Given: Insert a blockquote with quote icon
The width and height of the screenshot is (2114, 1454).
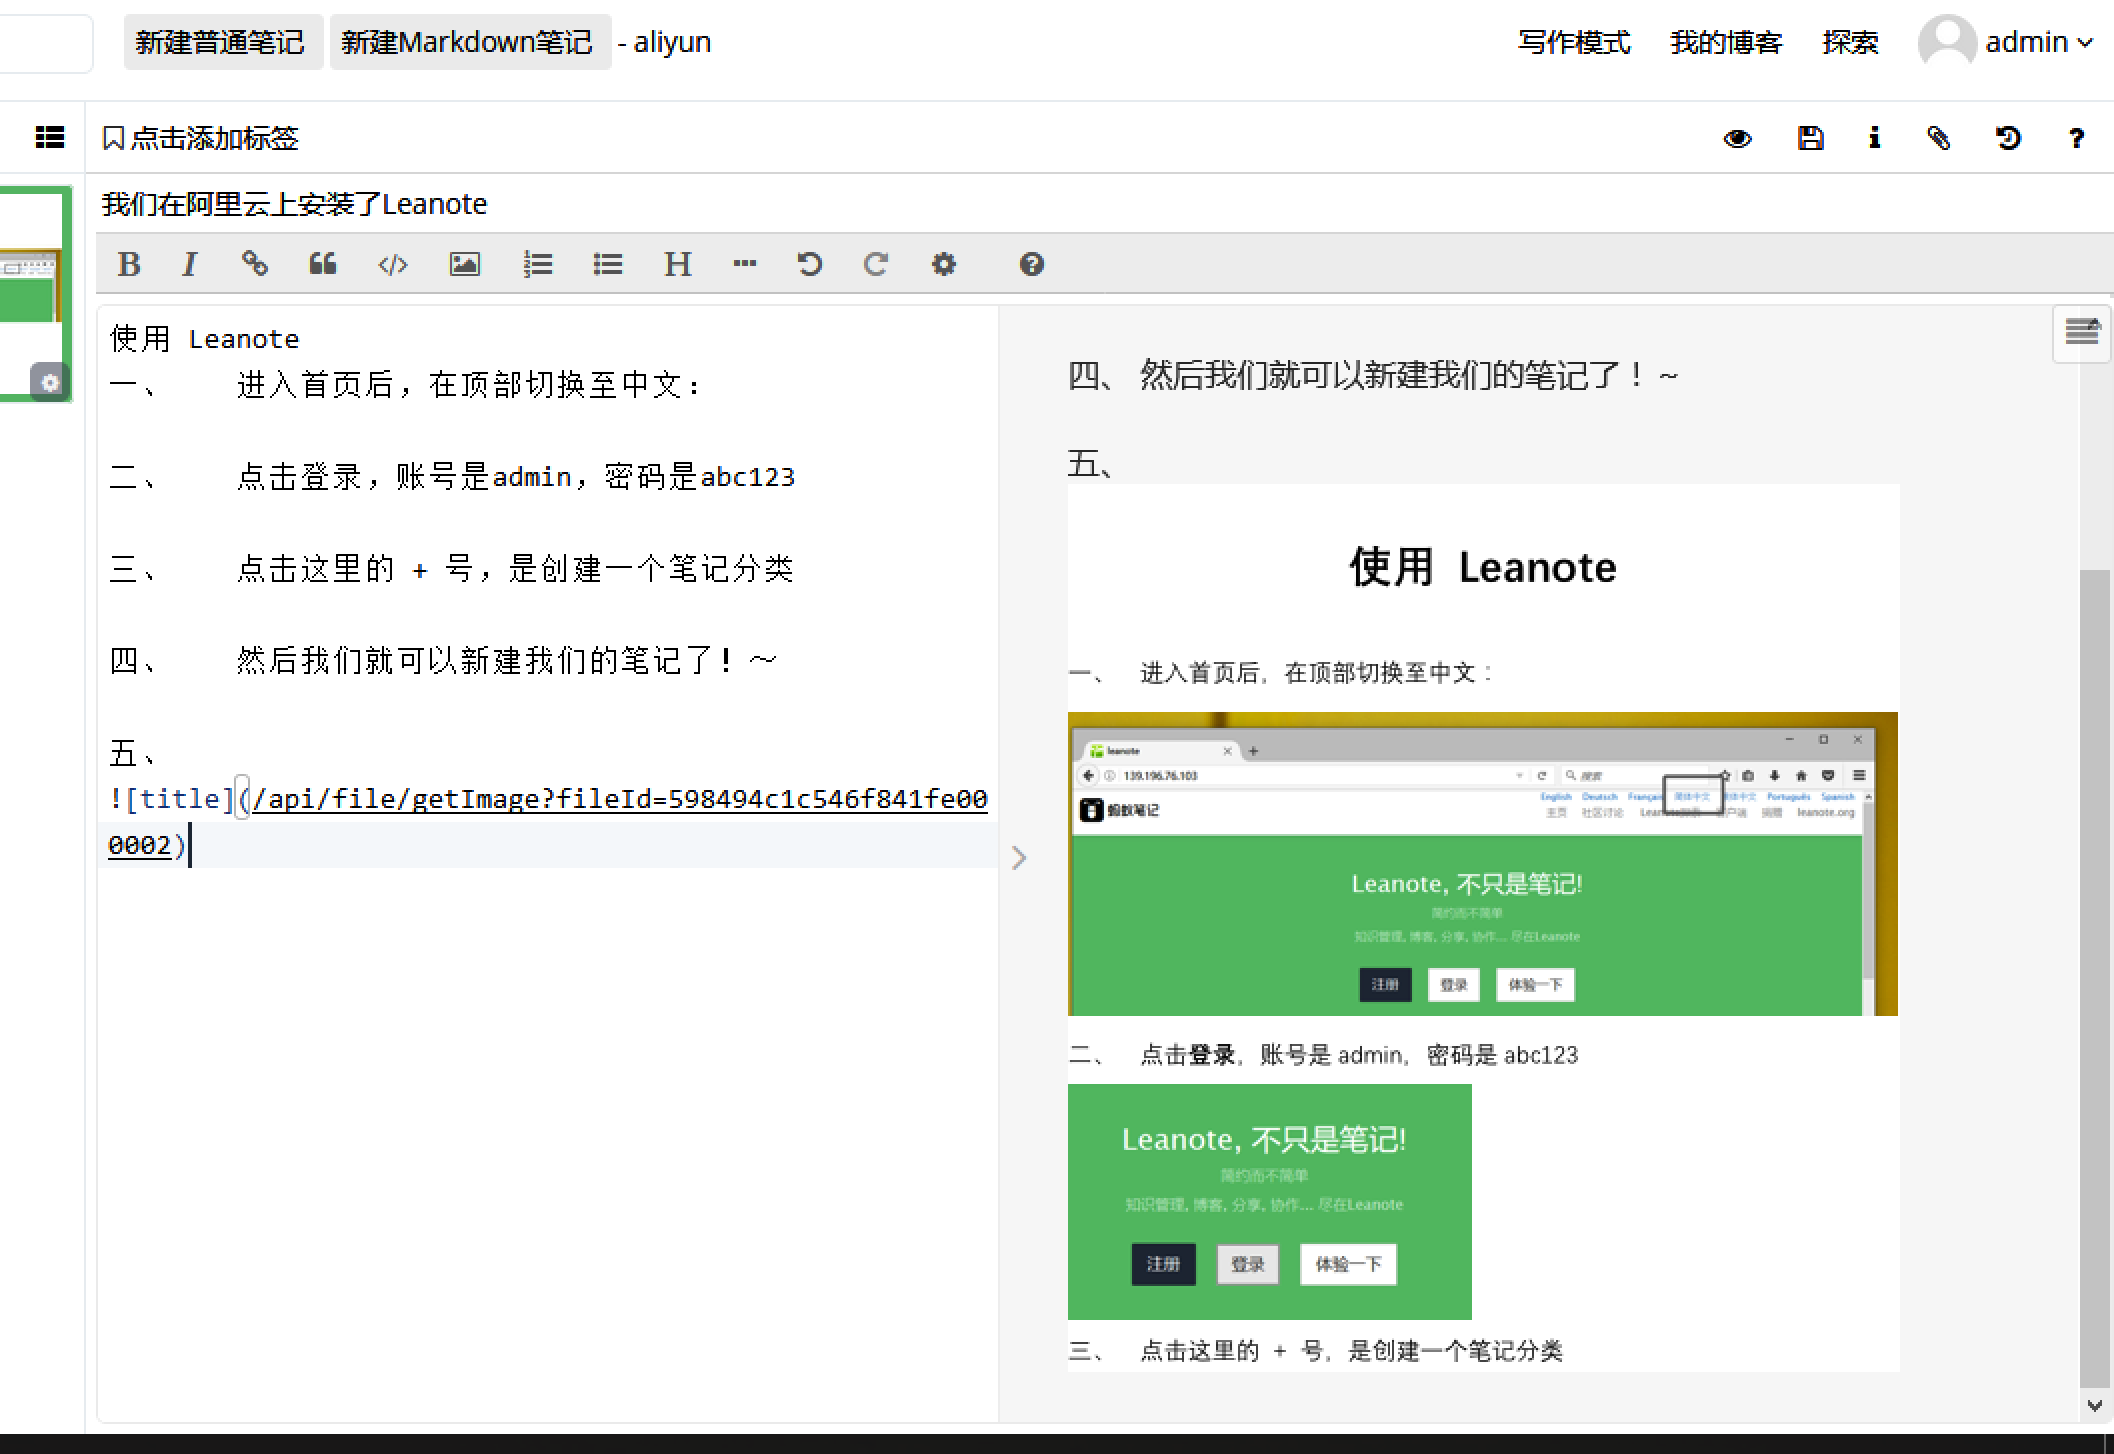Looking at the screenshot, I should pos(323,264).
